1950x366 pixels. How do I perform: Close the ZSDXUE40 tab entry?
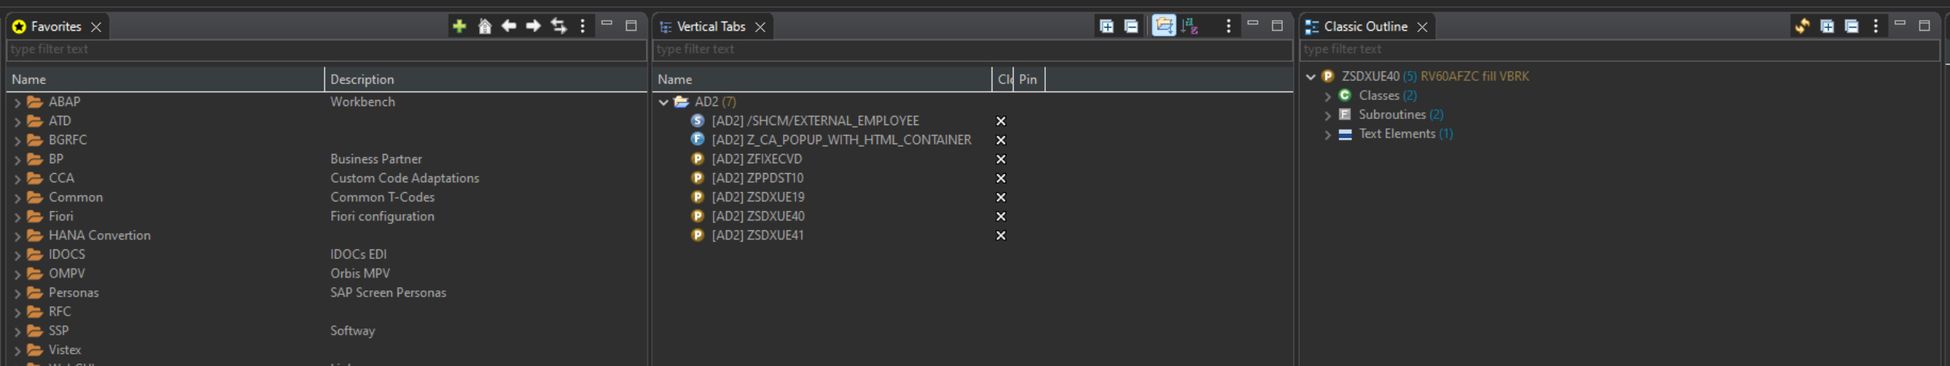[x=1000, y=216]
